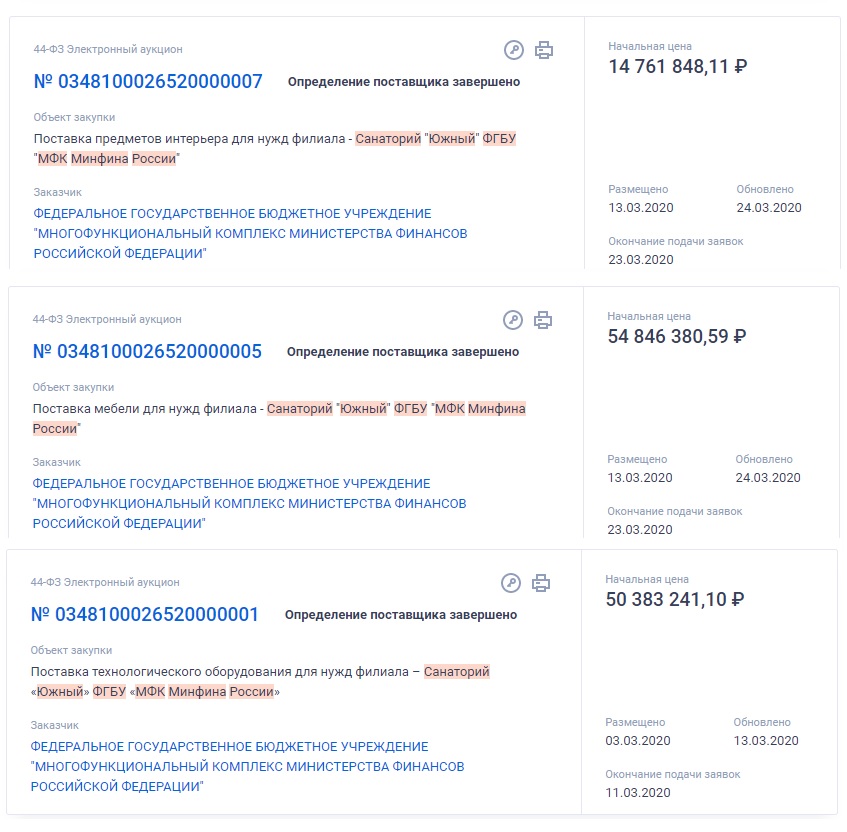The image size is (847, 832).
Task: Click the status text beside № 0348100026520000001
Action: pos(401,615)
